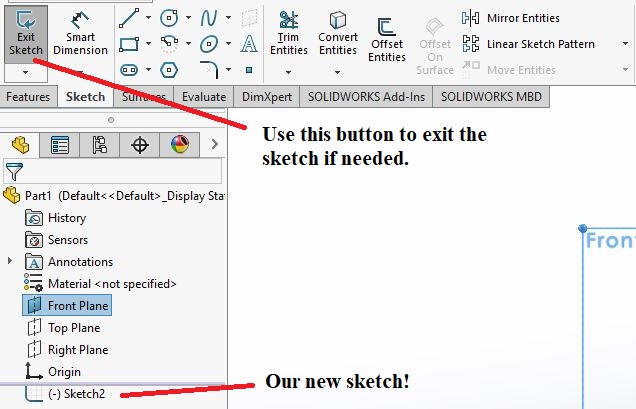Open the Convert Entities dropdown arrow
This screenshot has height=409, width=636.
[x=338, y=72]
